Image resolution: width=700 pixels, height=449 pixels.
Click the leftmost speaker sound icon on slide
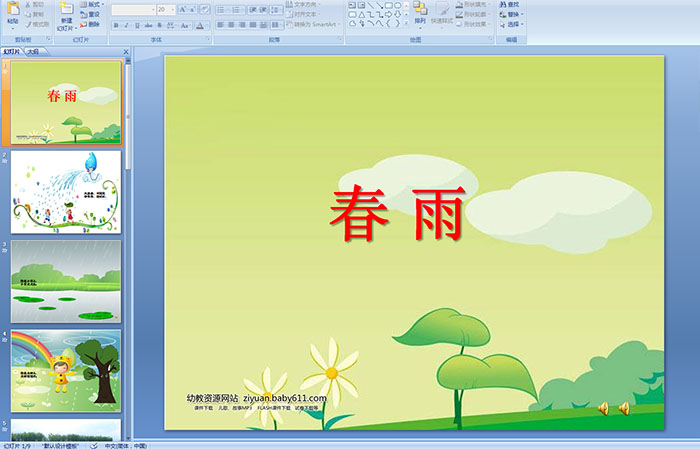[x=603, y=408]
